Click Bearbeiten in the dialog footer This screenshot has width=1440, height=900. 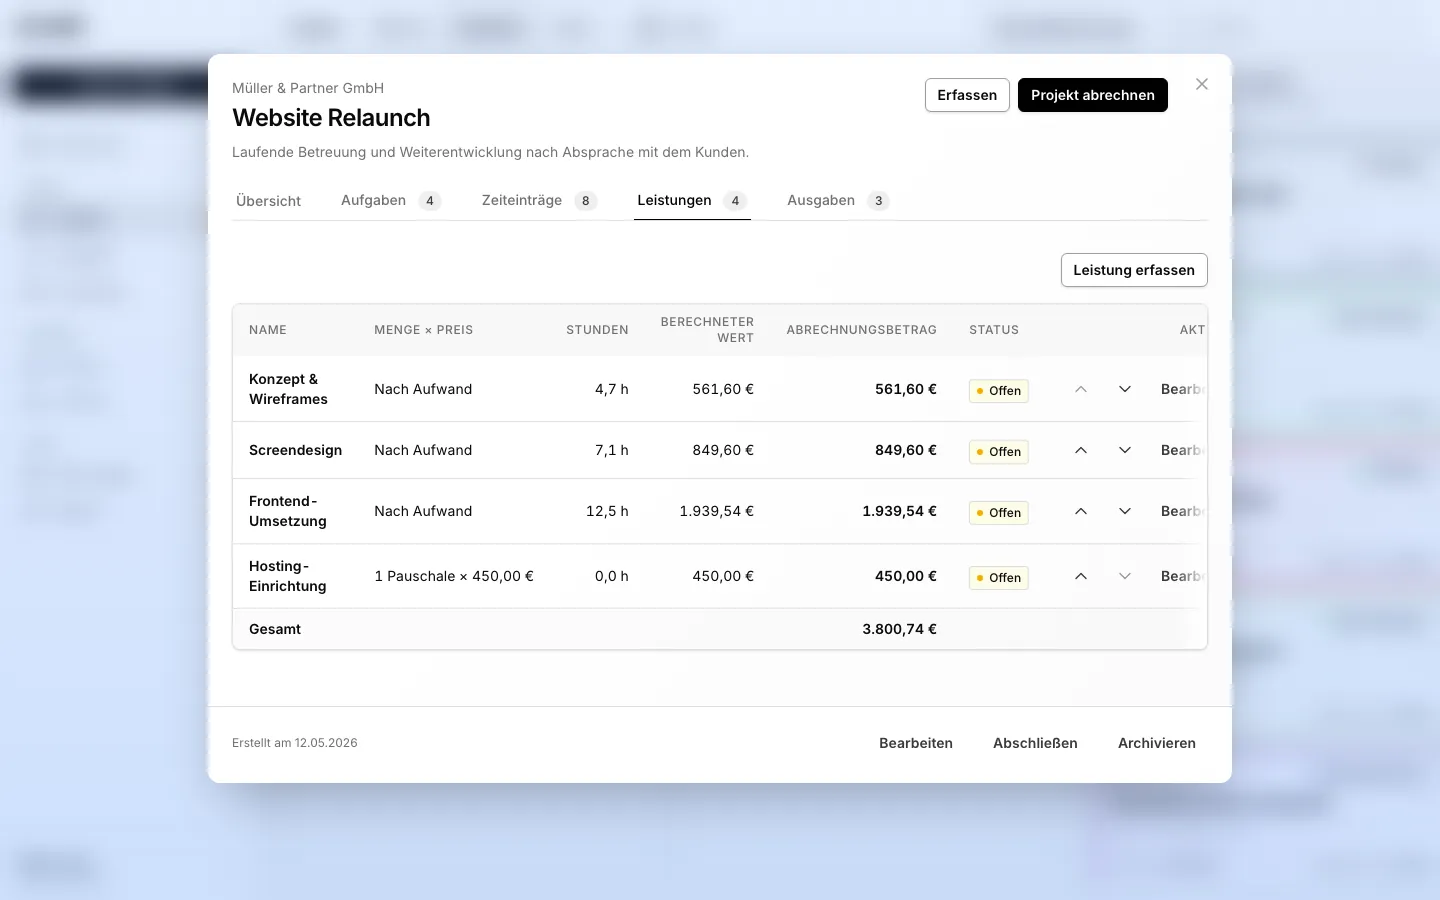[x=916, y=743]
